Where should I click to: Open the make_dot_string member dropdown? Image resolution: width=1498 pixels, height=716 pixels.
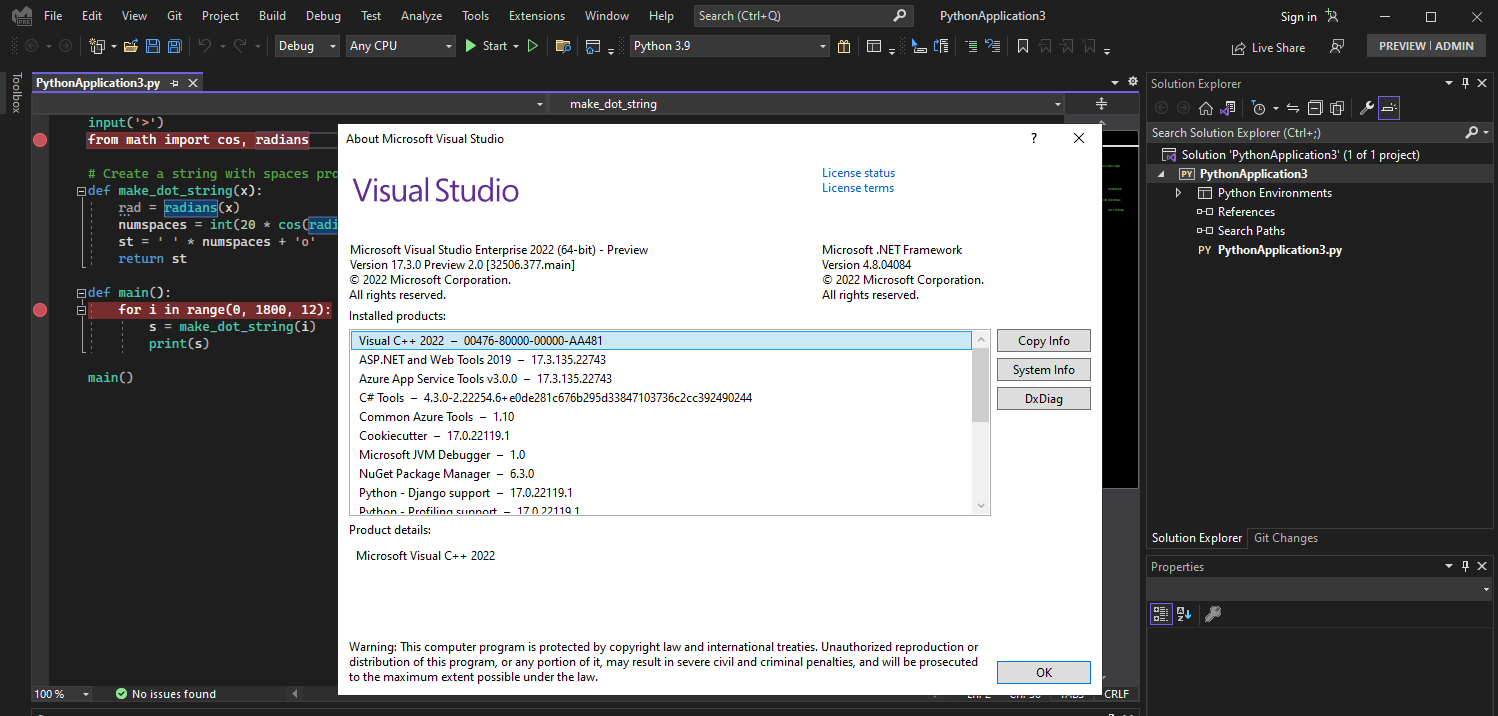point(807,104)
